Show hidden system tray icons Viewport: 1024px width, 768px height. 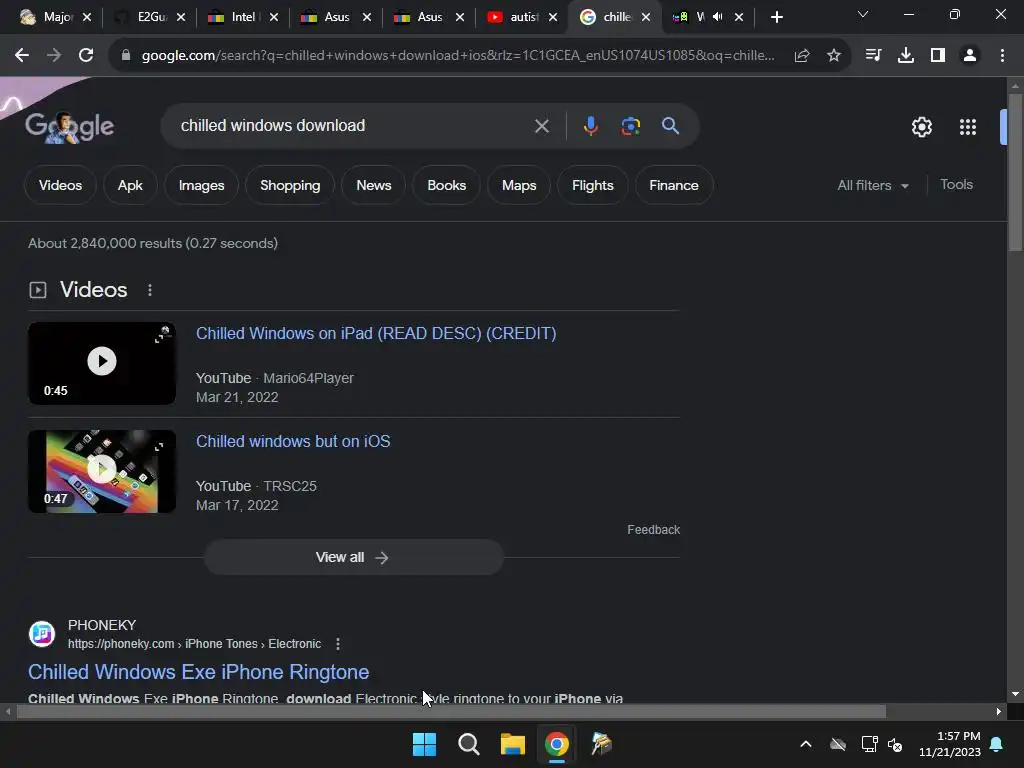point(806,744)
